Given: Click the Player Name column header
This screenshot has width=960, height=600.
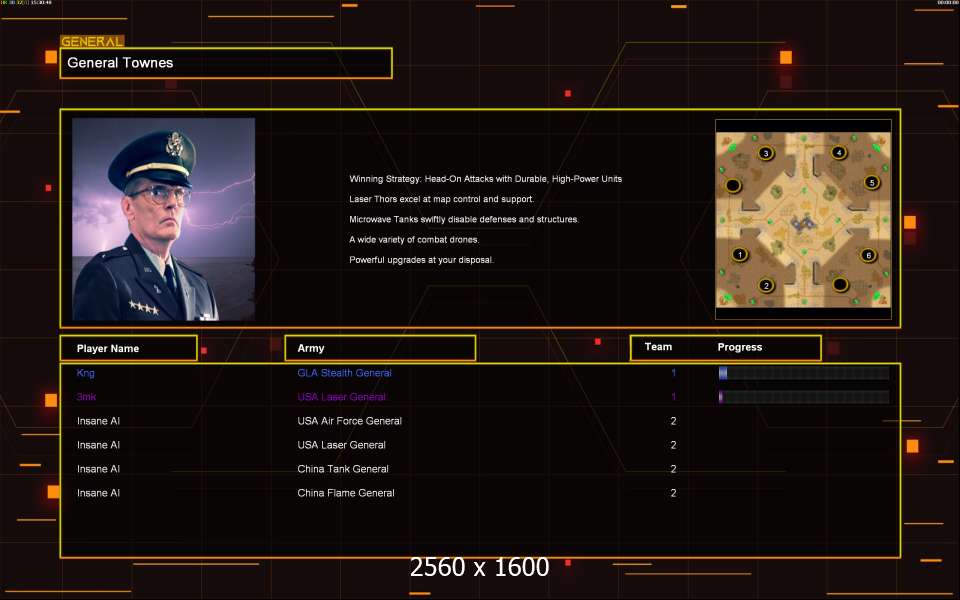Looking at the screenshot, I should [129, 348].
